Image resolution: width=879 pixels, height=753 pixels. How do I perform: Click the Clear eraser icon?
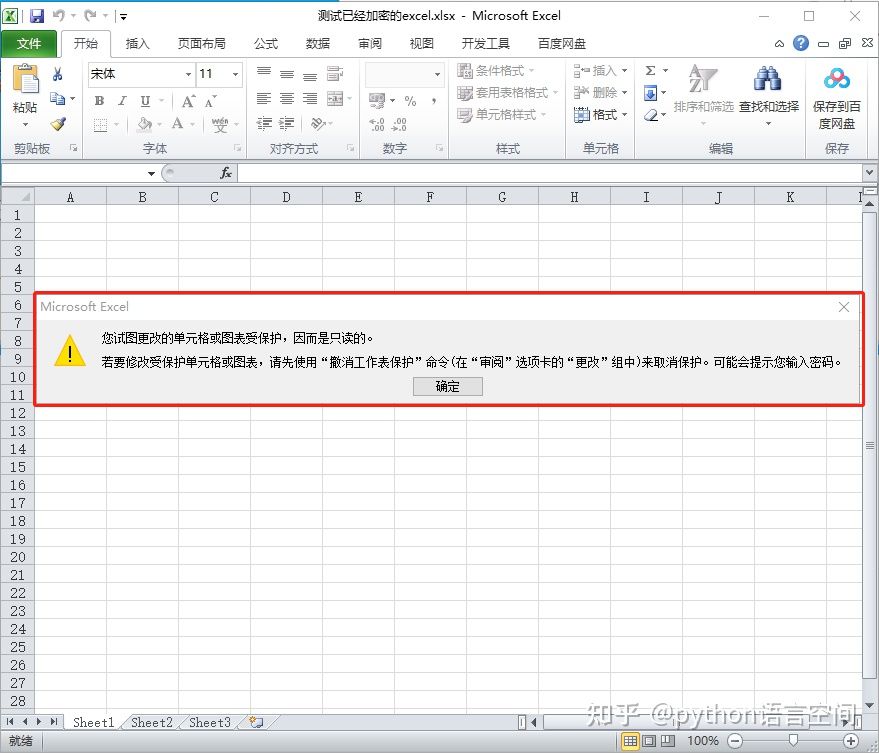[x=650, y=116]
